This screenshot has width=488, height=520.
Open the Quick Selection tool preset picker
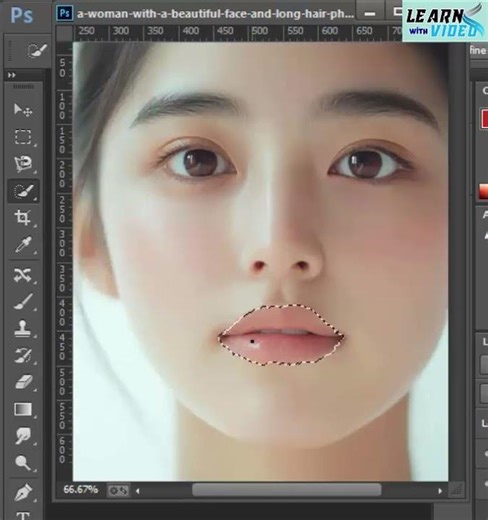[x=37, y=51]
